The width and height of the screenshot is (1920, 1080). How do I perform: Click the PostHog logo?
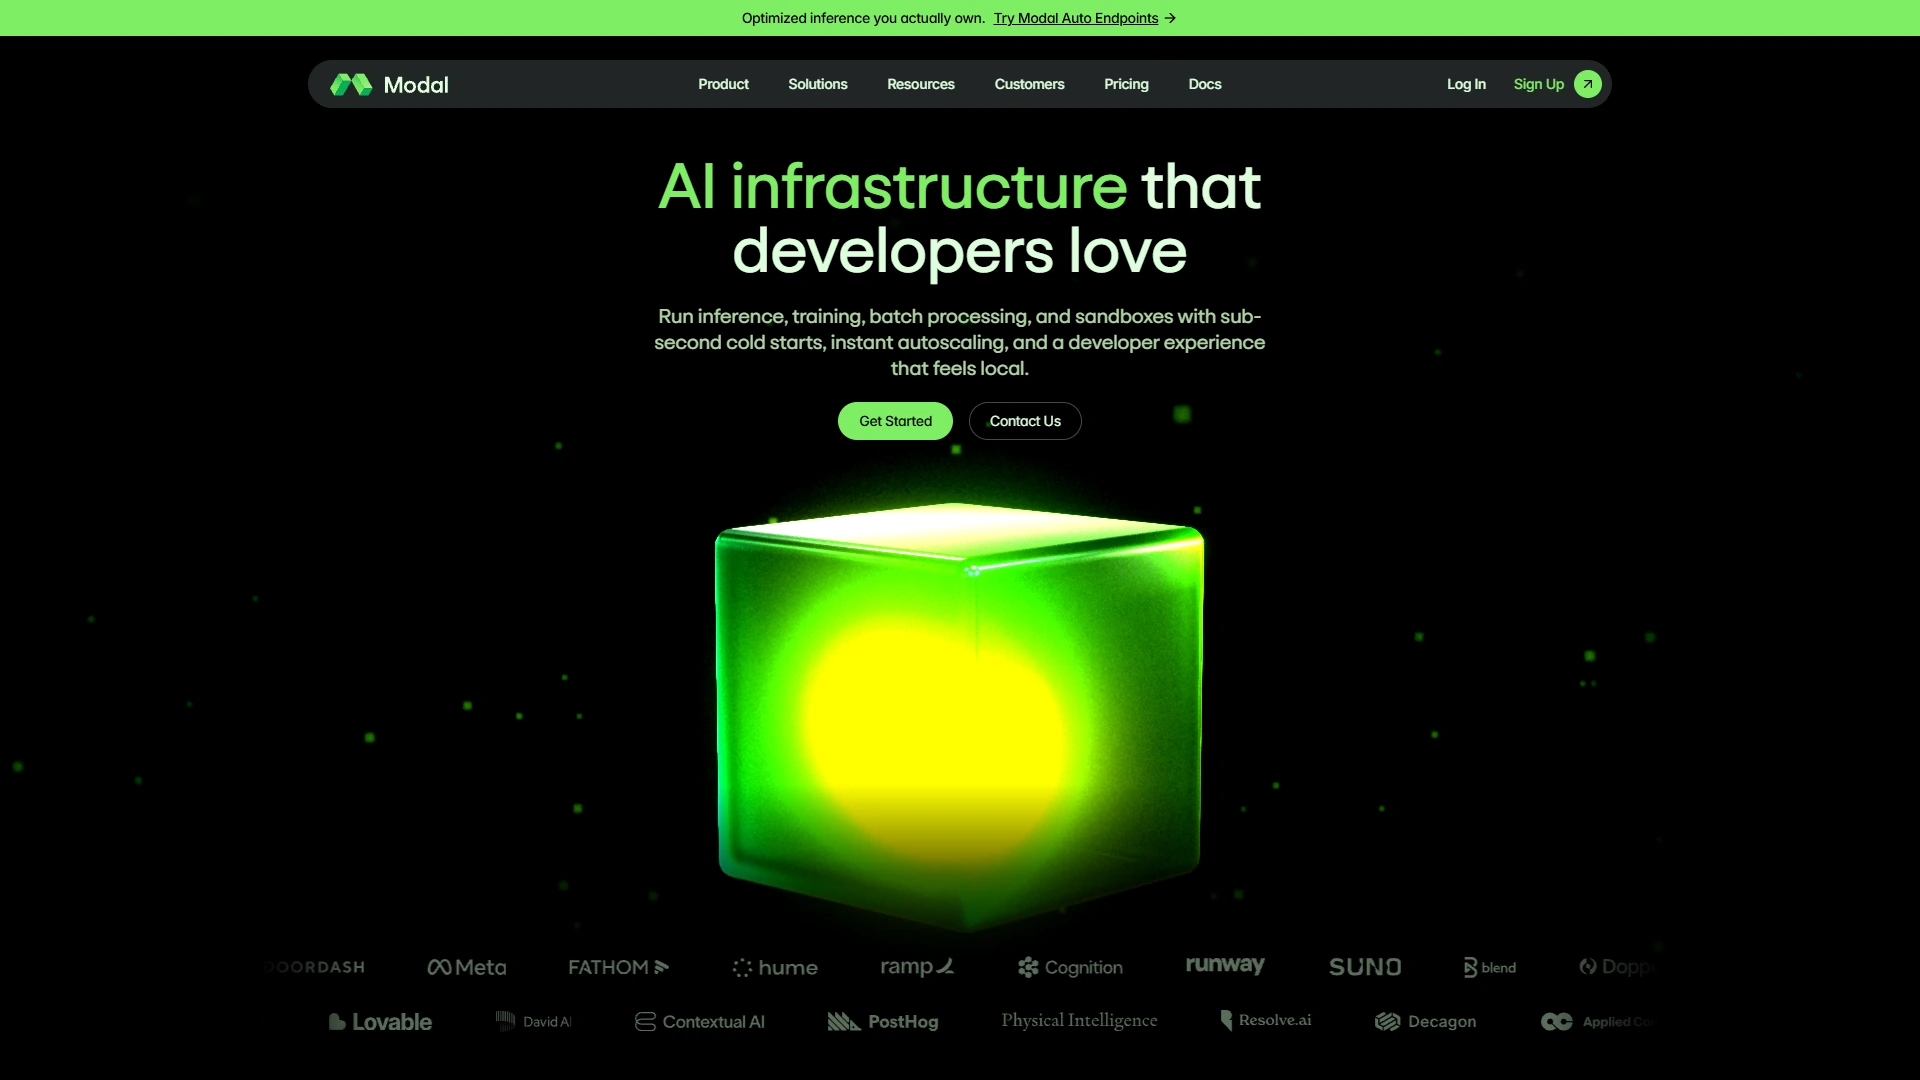883,1022
